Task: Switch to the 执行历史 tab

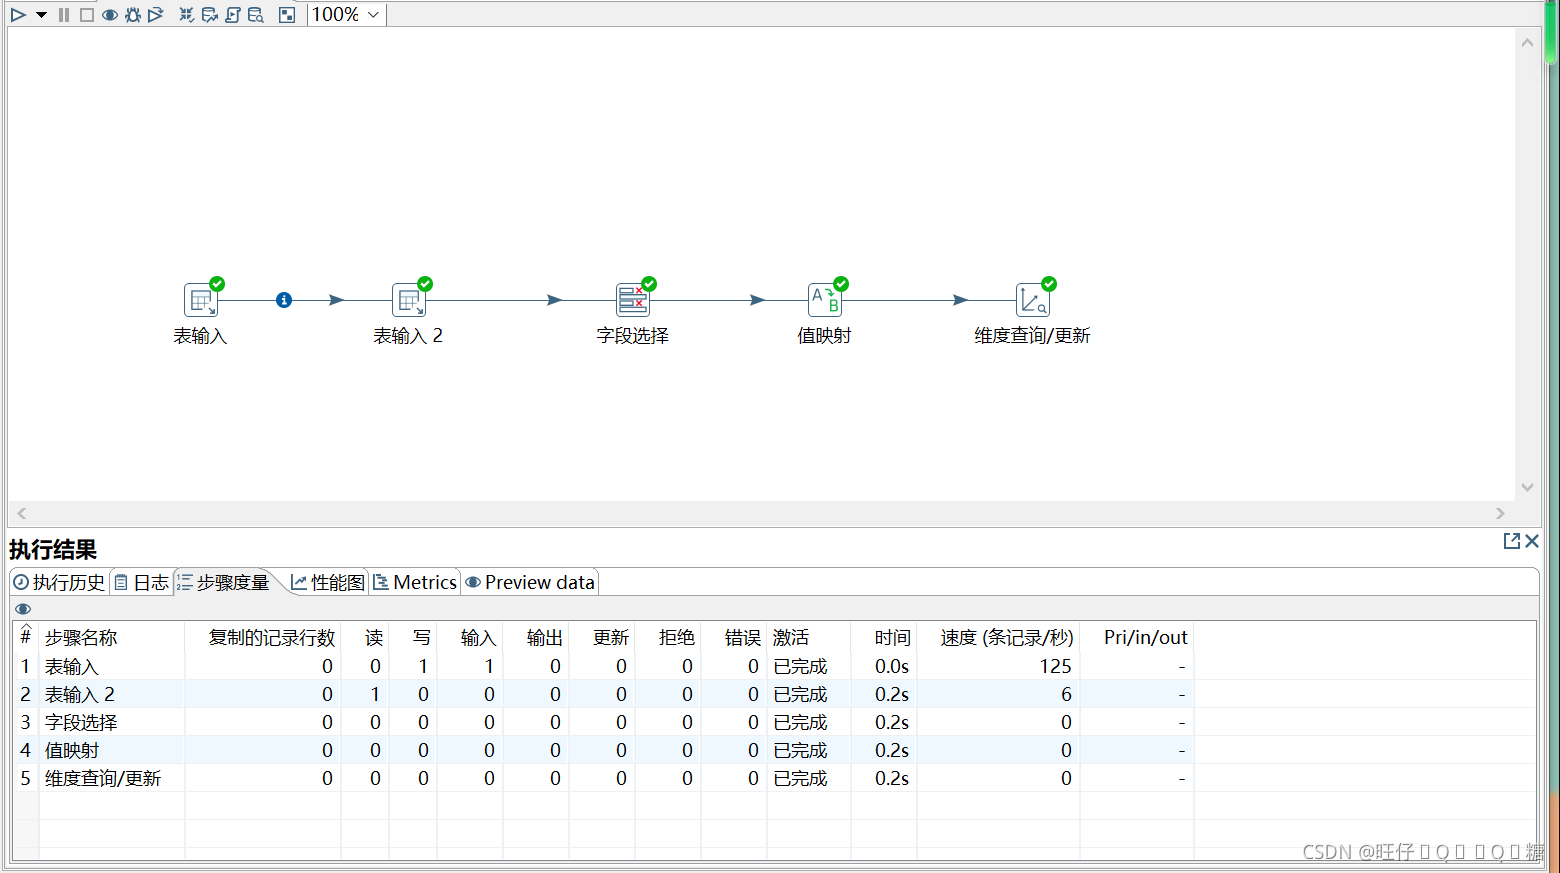Action: pyautogui.click(x=59, y=582)
